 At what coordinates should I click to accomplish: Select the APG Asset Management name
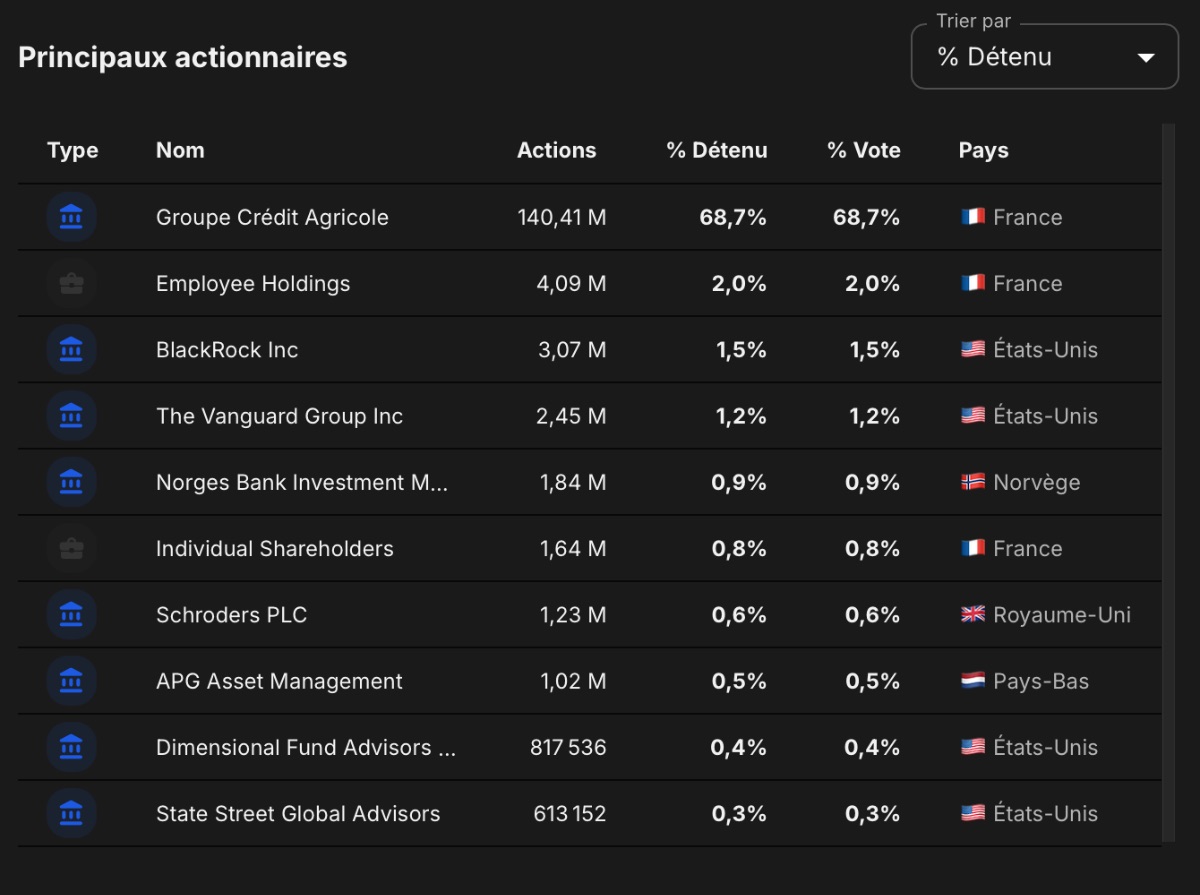pos(279,681)
